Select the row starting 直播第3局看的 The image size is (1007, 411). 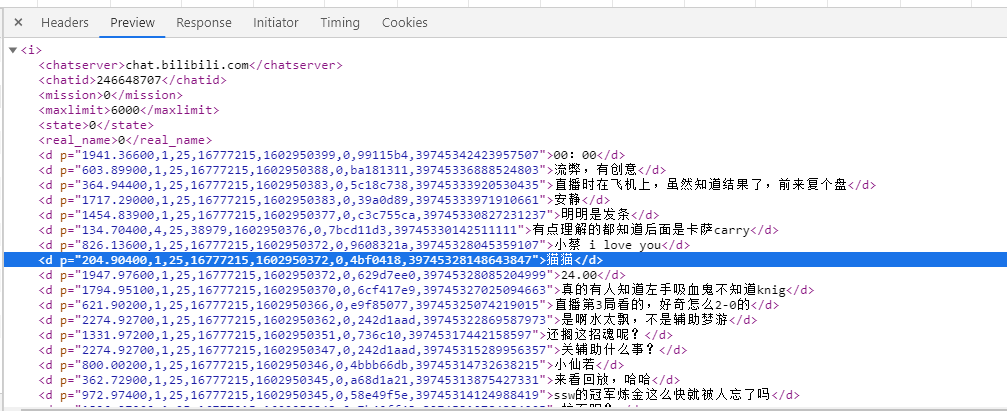(408, 304)
